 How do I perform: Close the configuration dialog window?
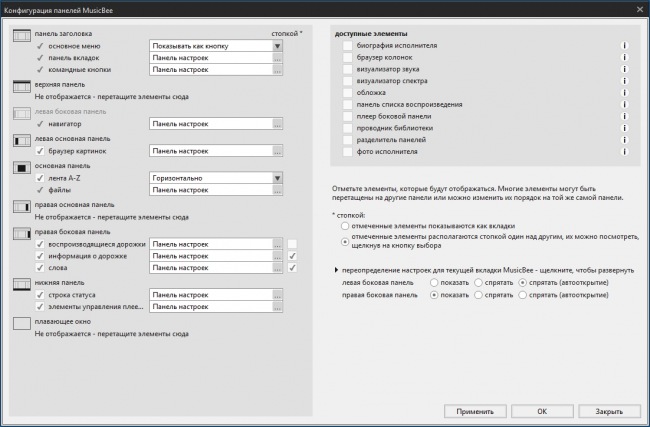tap(640, 10)
